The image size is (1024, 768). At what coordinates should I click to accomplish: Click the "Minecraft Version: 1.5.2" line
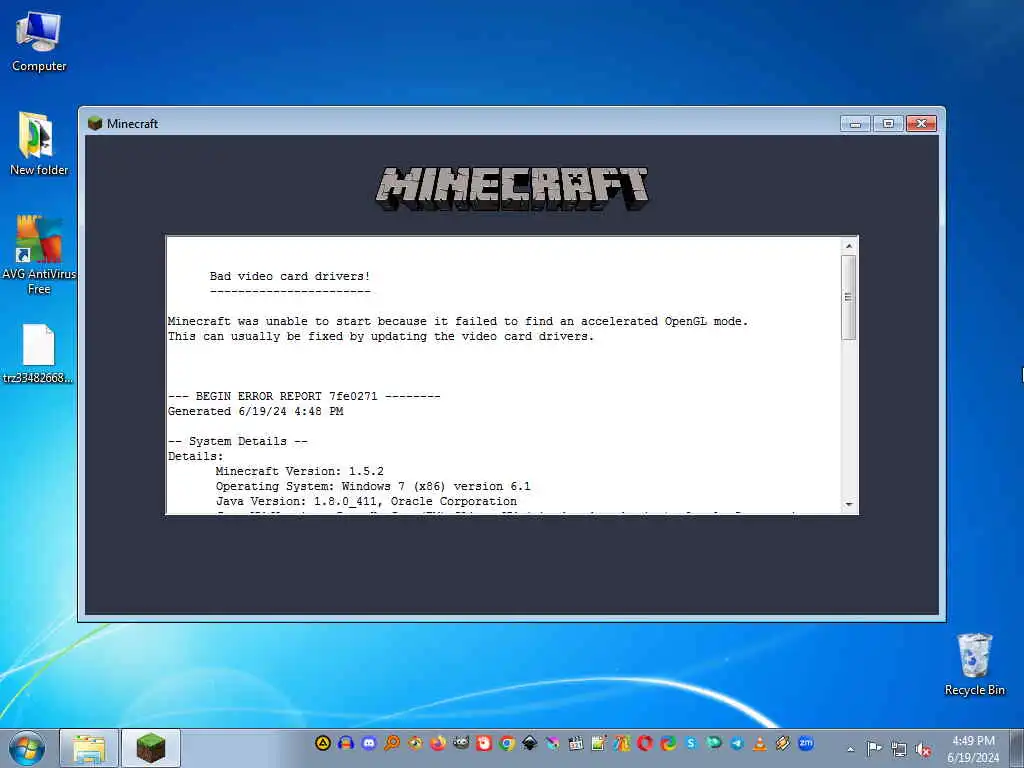(x=300, y=472)
